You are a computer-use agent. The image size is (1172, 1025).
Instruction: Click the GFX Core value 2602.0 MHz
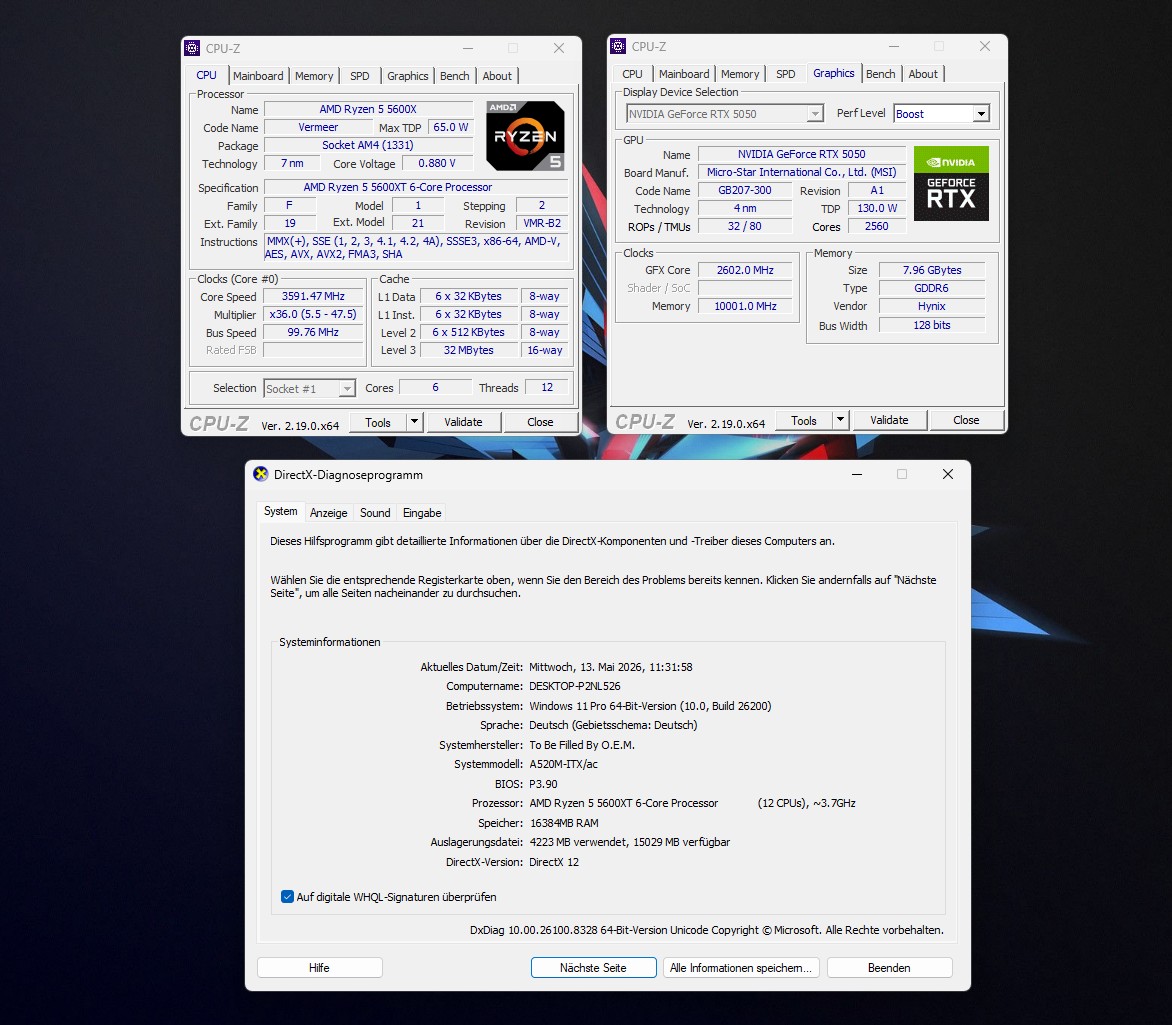[744, 270]
